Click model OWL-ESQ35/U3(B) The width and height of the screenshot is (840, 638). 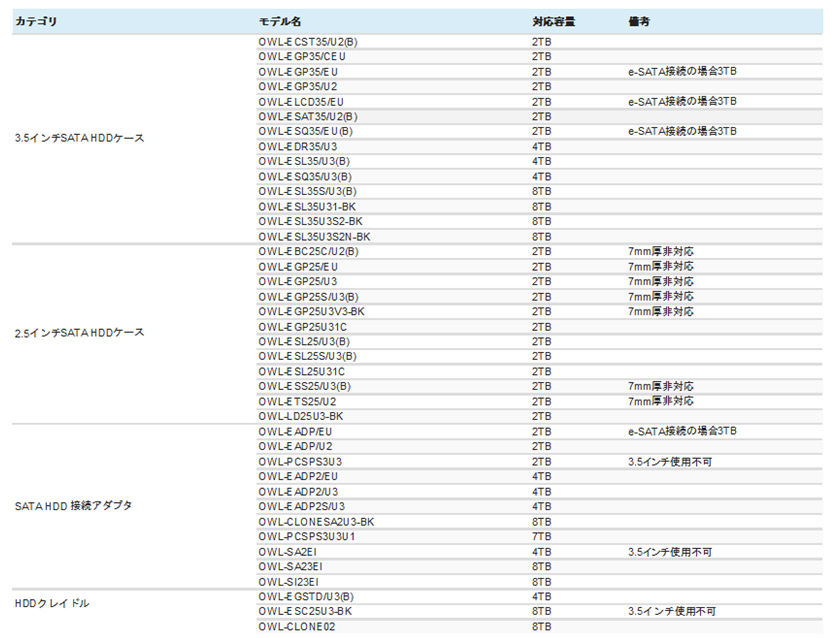(x=305, y=177)
